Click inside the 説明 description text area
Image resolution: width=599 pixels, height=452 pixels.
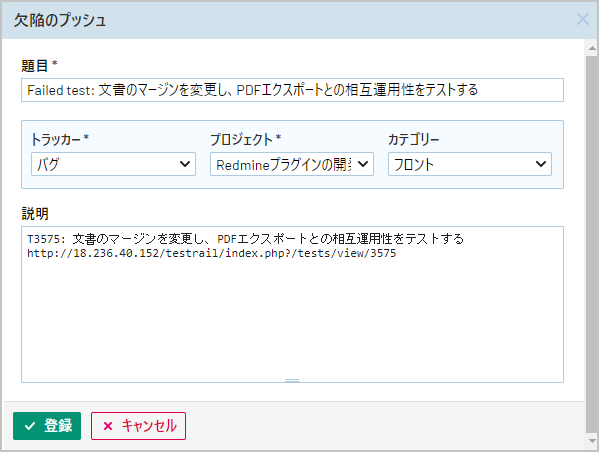292,305
